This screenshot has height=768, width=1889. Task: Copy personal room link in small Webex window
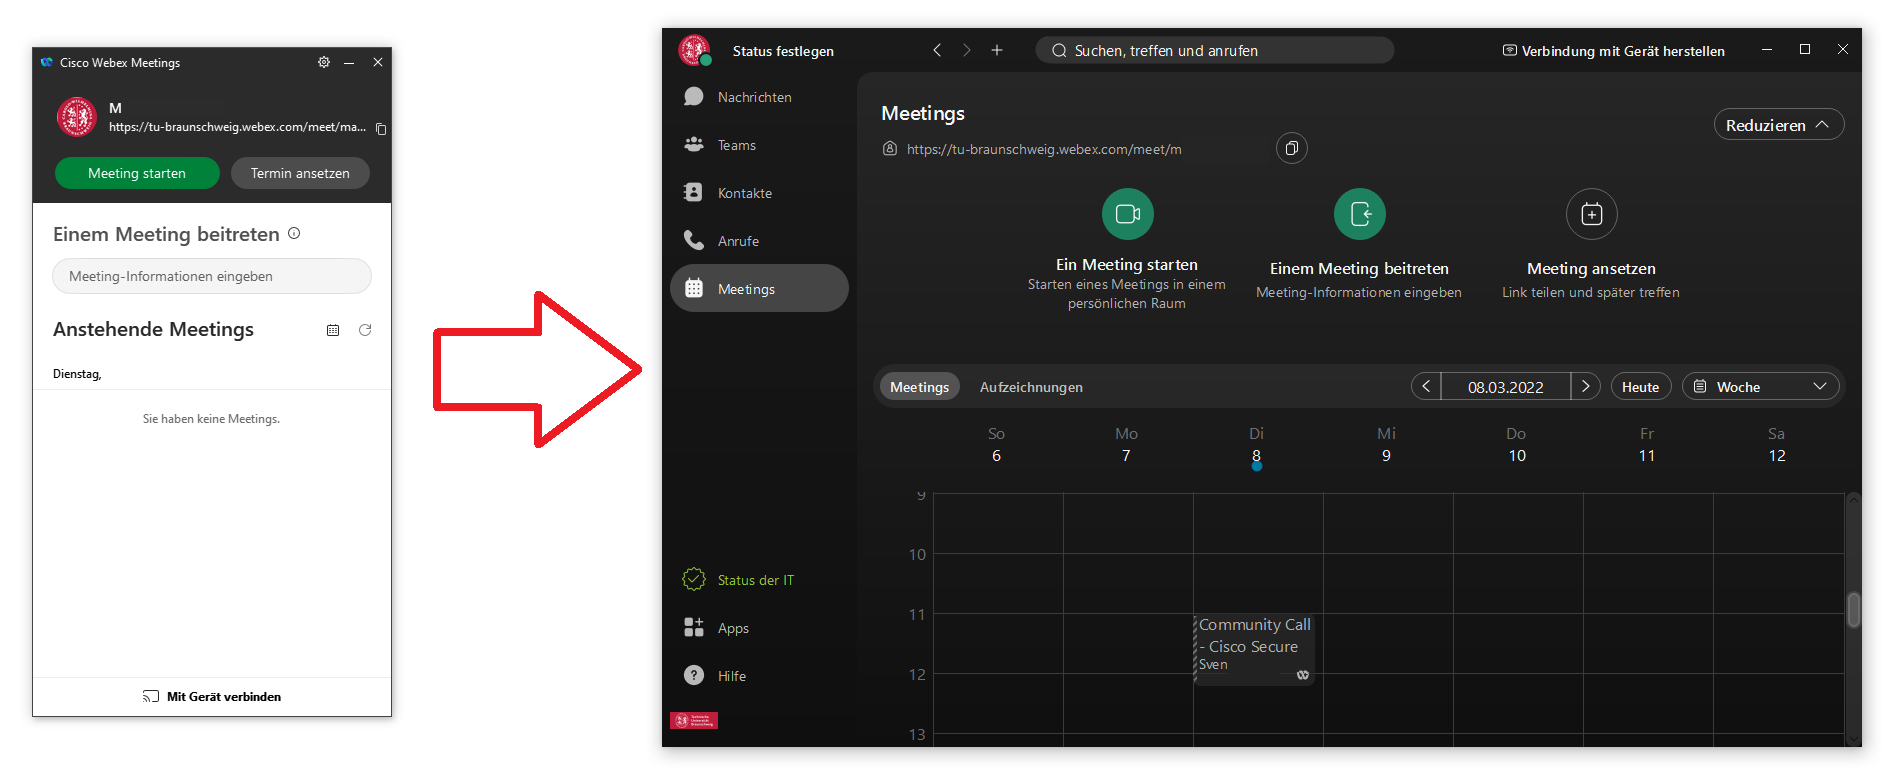coord(381,128)
